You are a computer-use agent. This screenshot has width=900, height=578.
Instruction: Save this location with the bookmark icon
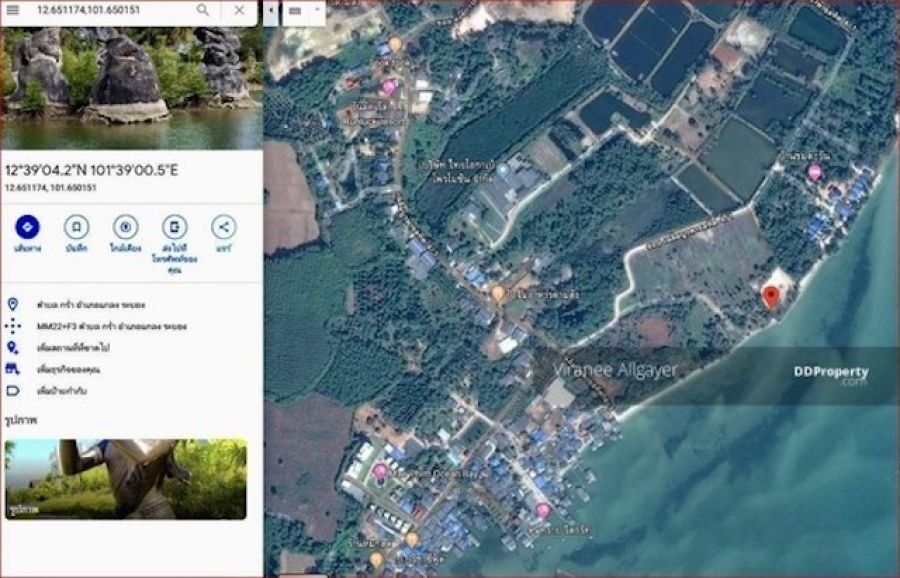pyautogui.click(x=76, y=226)
